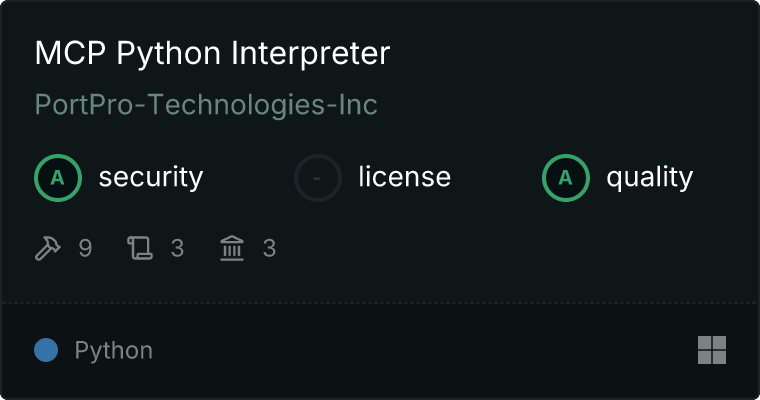Screen dimensions: 760x400
Task: Click the tools count number 9
Action: 85,248
